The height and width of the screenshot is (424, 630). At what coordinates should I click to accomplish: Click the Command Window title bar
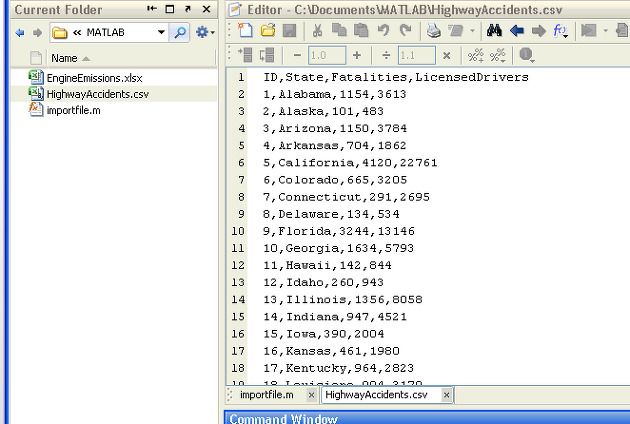427,418
